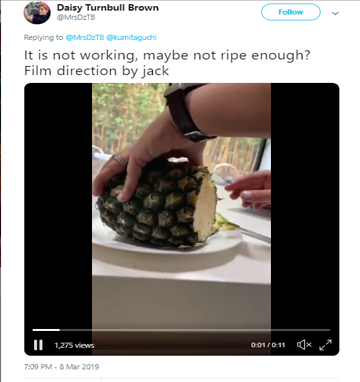This screenshot has height=382, width=360.
Task: Open Daisy Turnbull Brown's profile avatar
Action: click(37, 13)
